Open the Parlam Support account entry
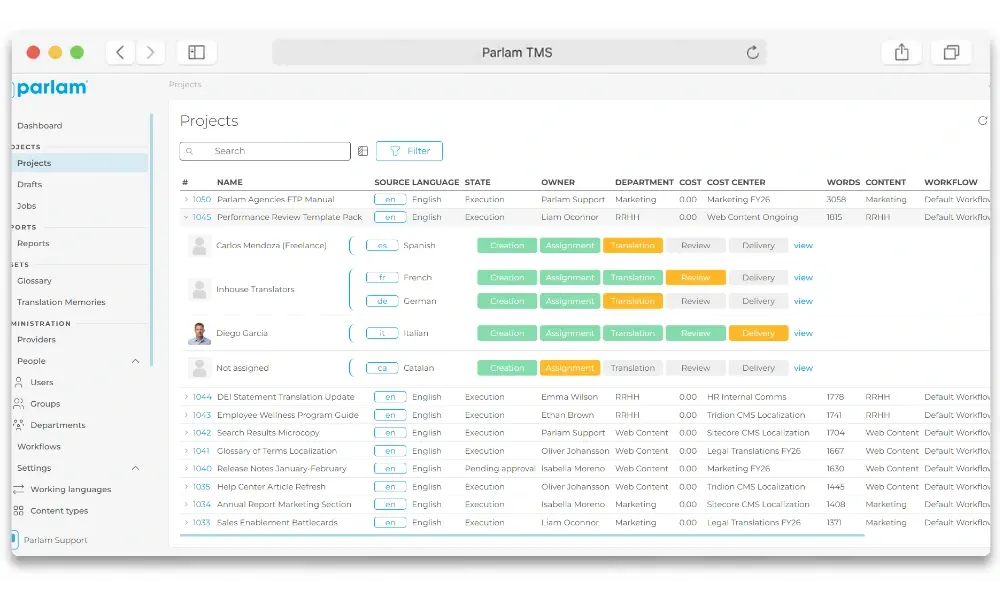1000x600 pixels. [55, 540]
